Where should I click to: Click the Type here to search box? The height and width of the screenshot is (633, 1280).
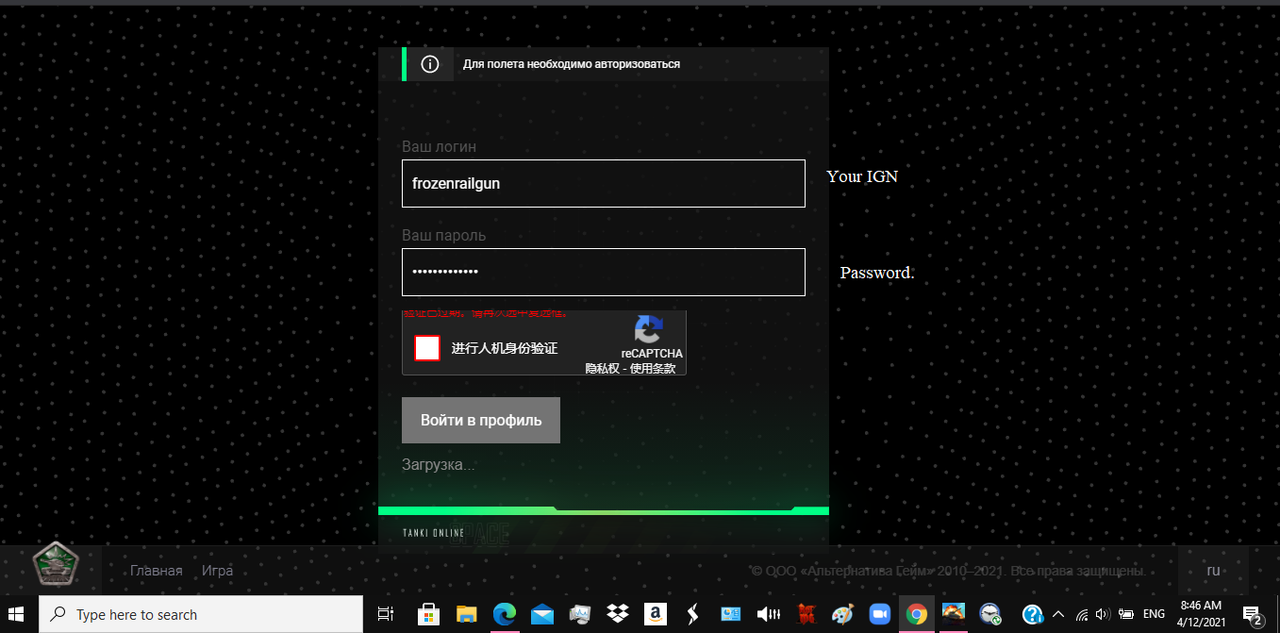pos(201,614)
